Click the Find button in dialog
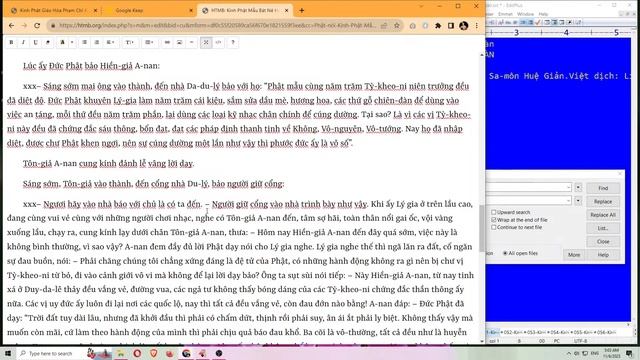This screenshot has height=360, width=640. (x=603, y=188)
